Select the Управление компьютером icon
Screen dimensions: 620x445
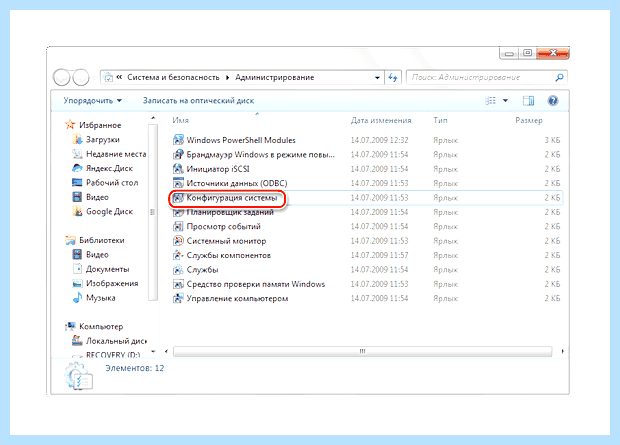[178, 298]
